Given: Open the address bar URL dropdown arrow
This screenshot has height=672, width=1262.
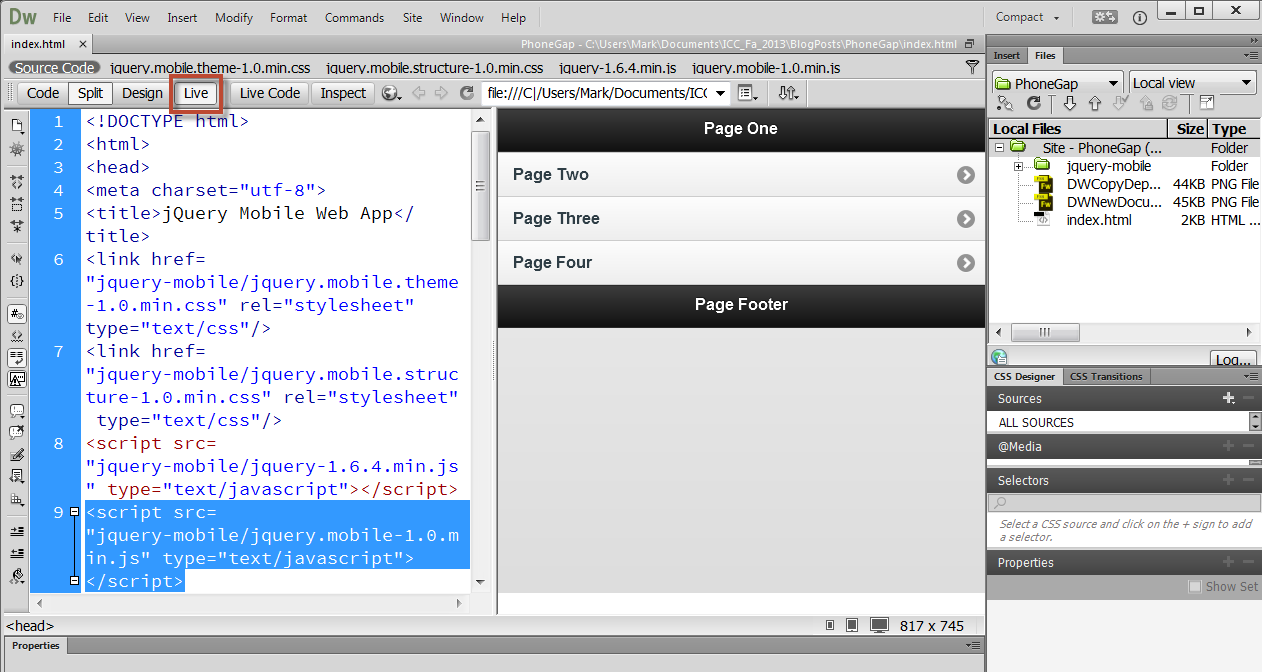Looking at the screenshot, I should [721, 93].
